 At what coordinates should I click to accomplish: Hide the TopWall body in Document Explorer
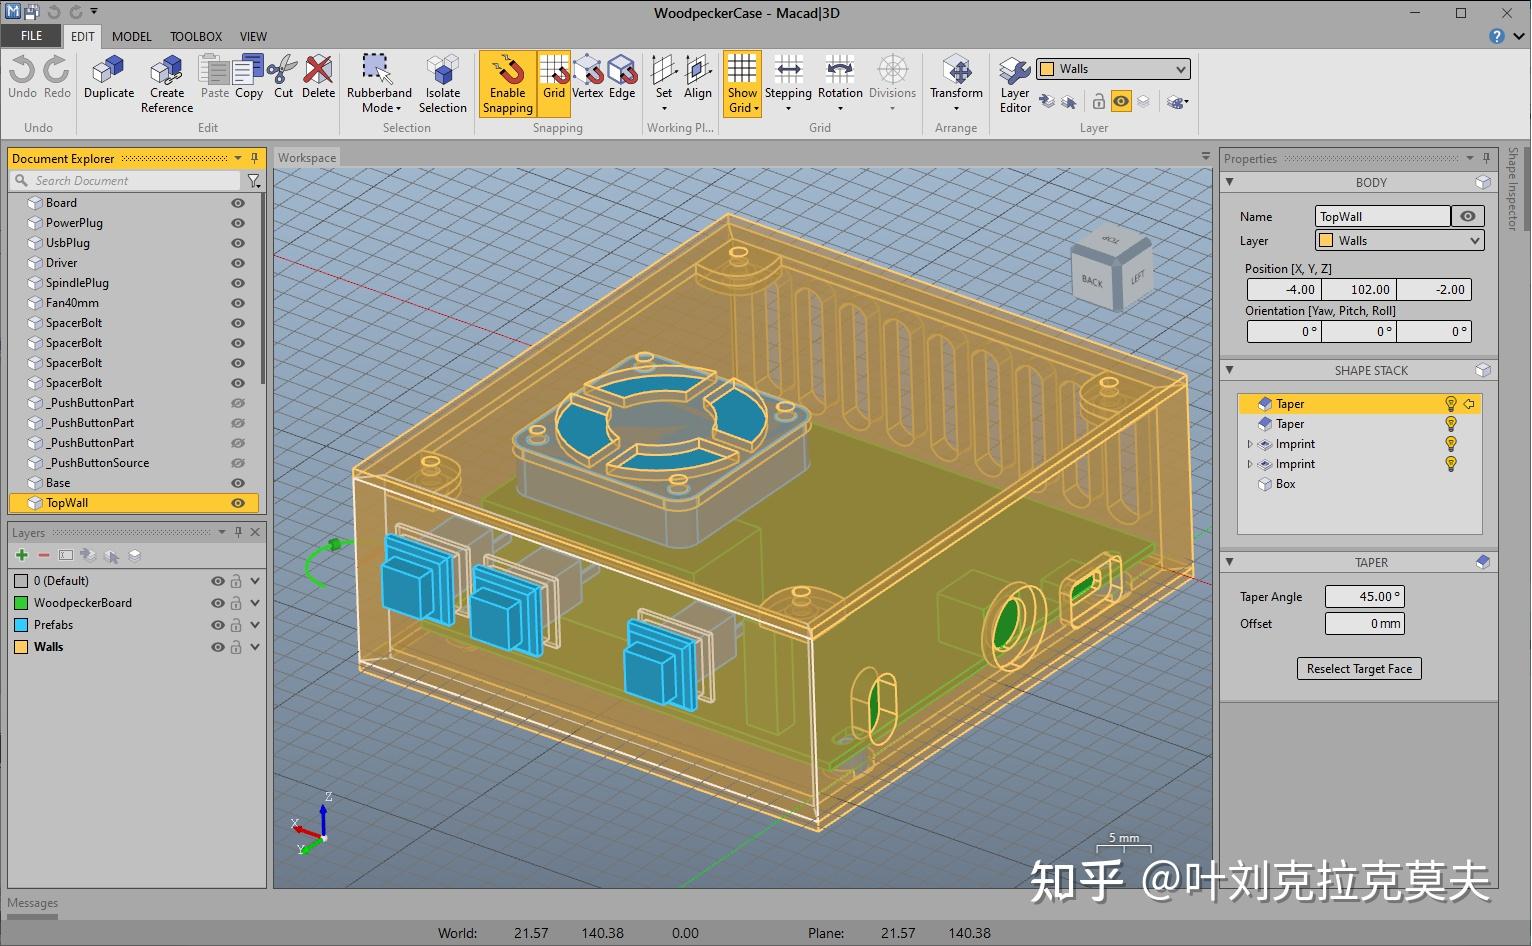[x=237, y=503]
